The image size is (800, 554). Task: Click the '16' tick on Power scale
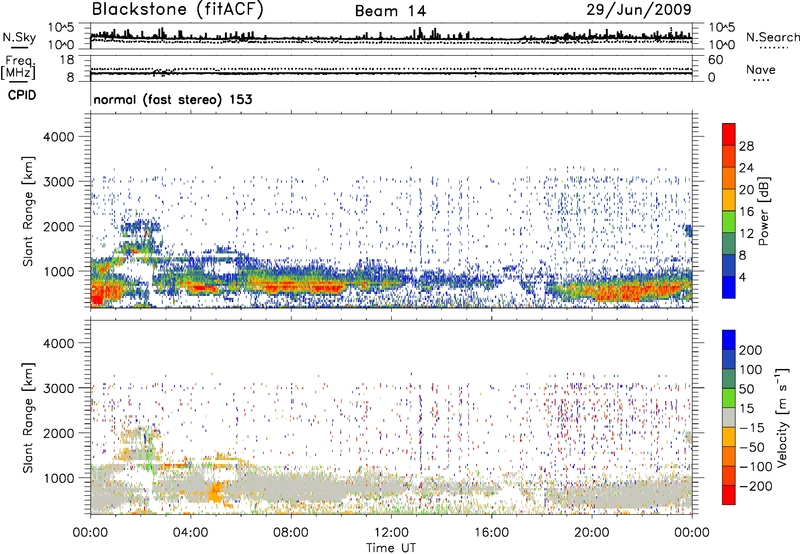pos(746,212)
